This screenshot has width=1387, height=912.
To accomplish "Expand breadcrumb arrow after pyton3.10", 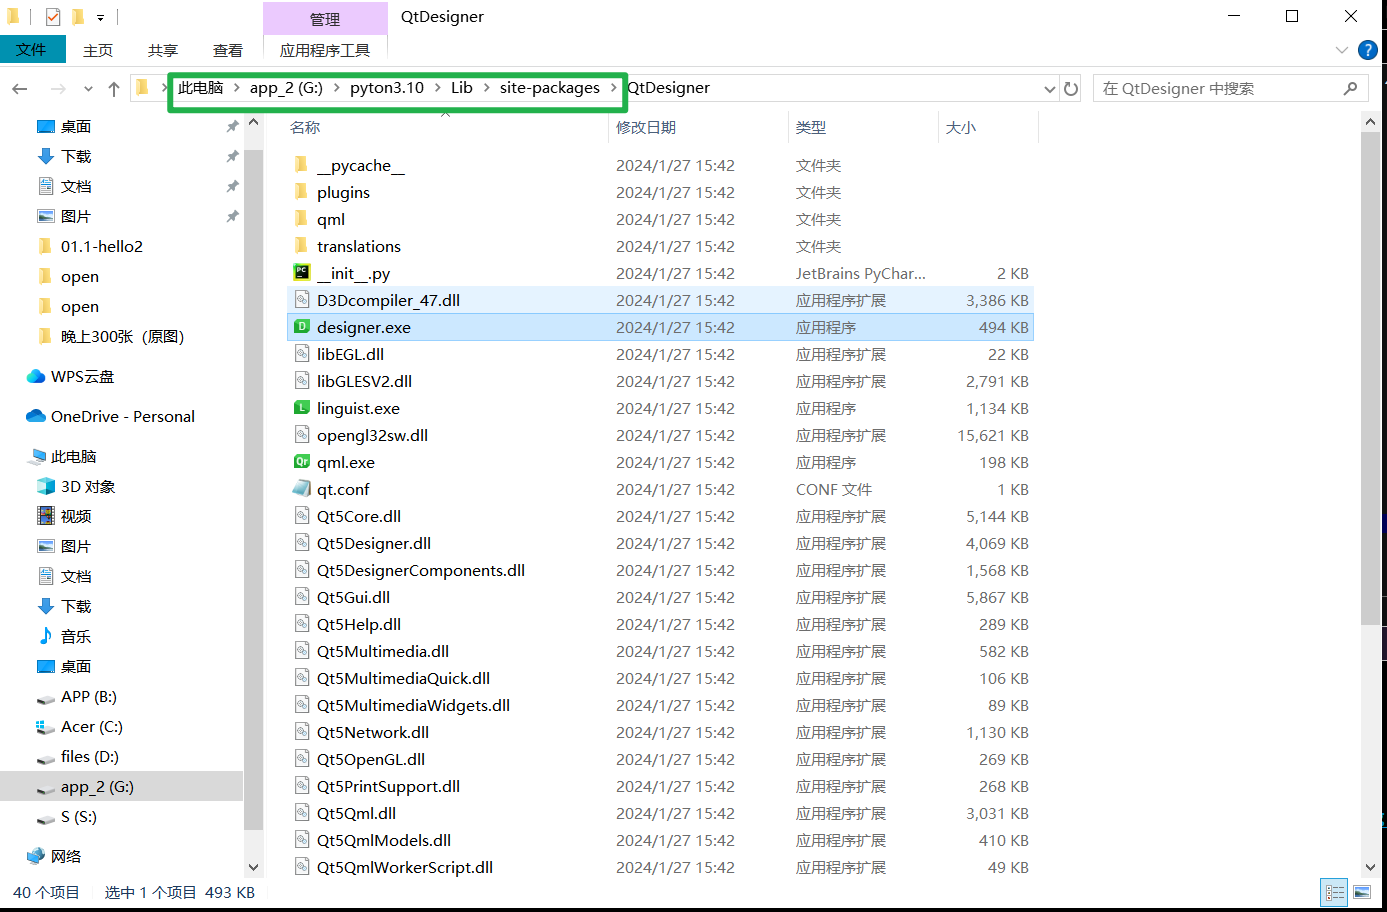I will [437, 88].
